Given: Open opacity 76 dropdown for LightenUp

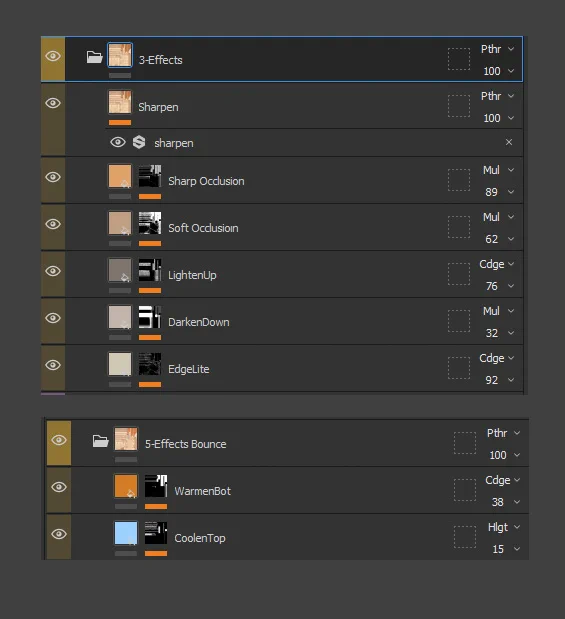Looking at the screenshot, I should coord(500,286).
